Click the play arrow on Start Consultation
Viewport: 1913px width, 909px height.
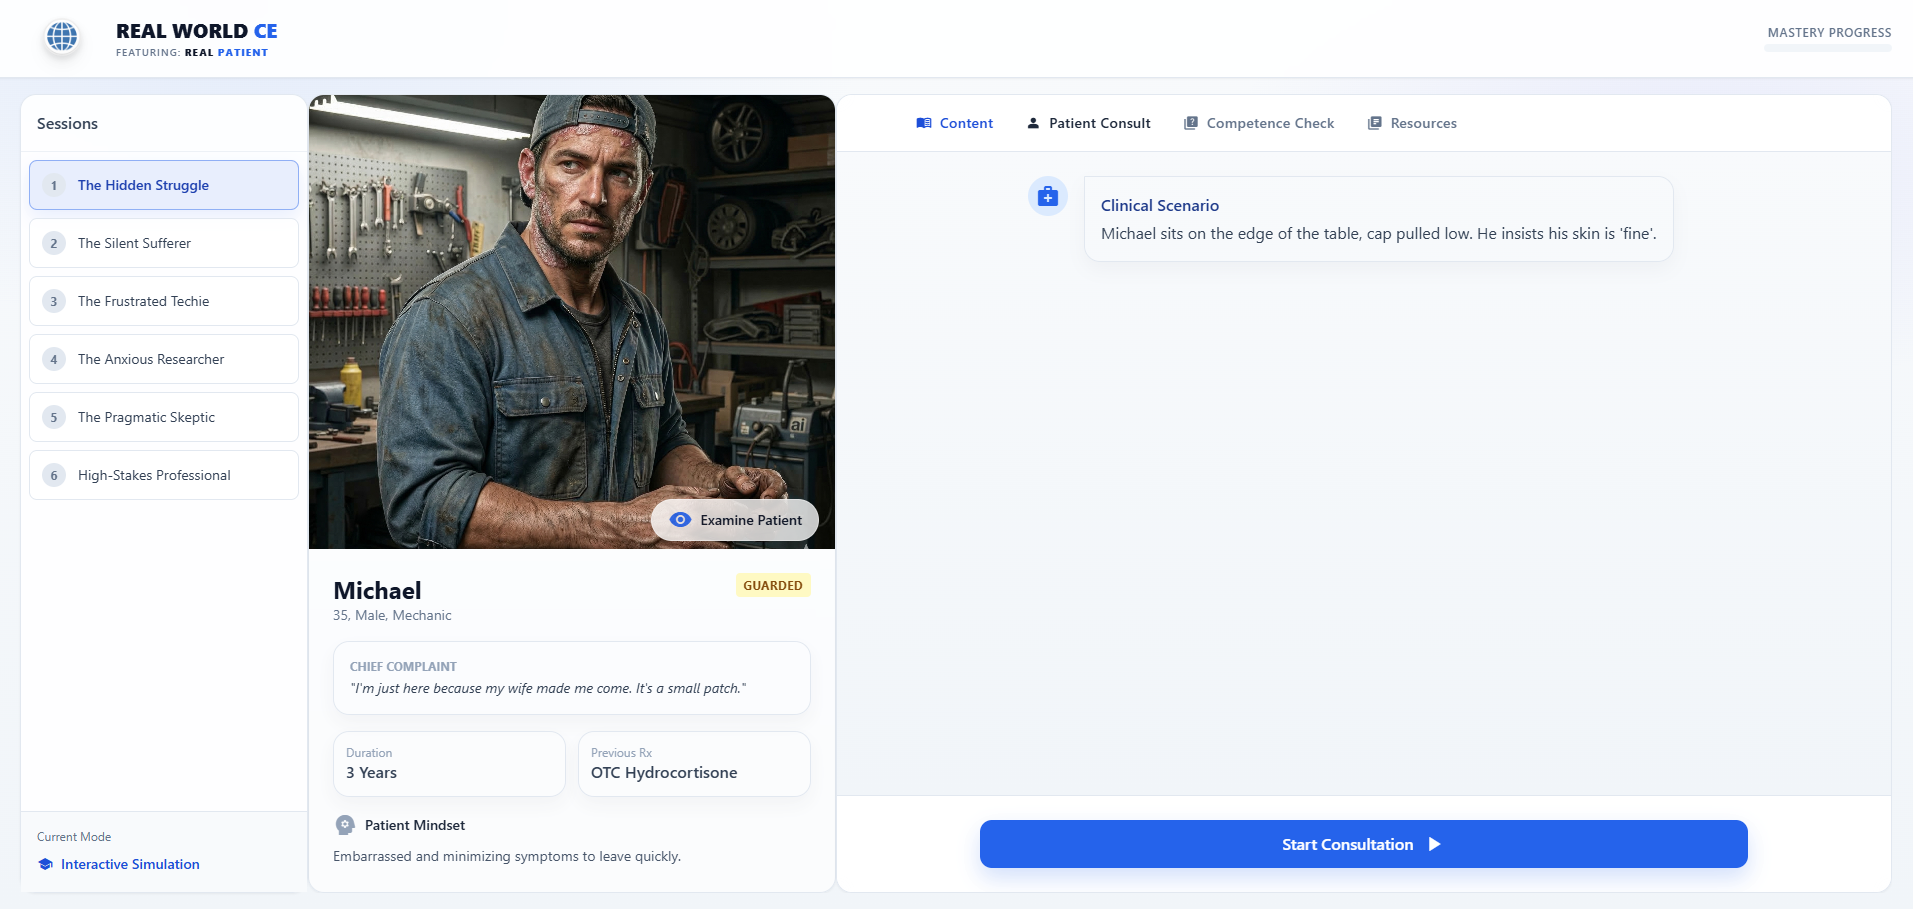pos(1434,844)
